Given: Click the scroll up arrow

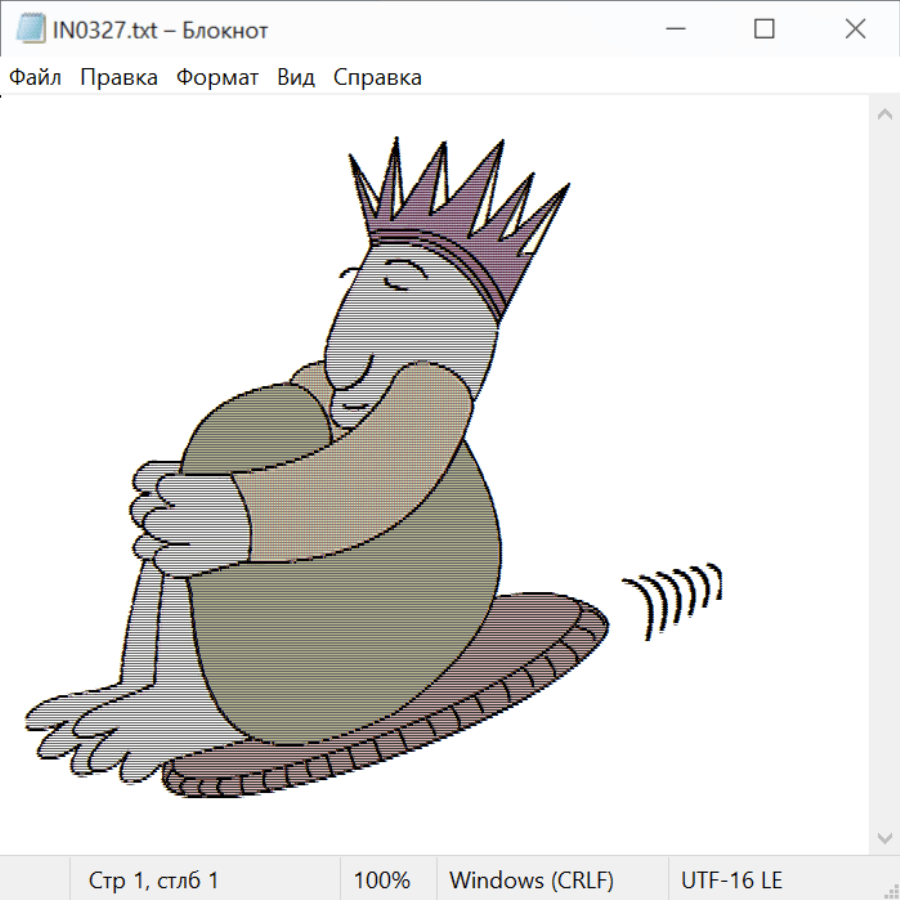Looking at the screenshot, I should pos(884,114).
